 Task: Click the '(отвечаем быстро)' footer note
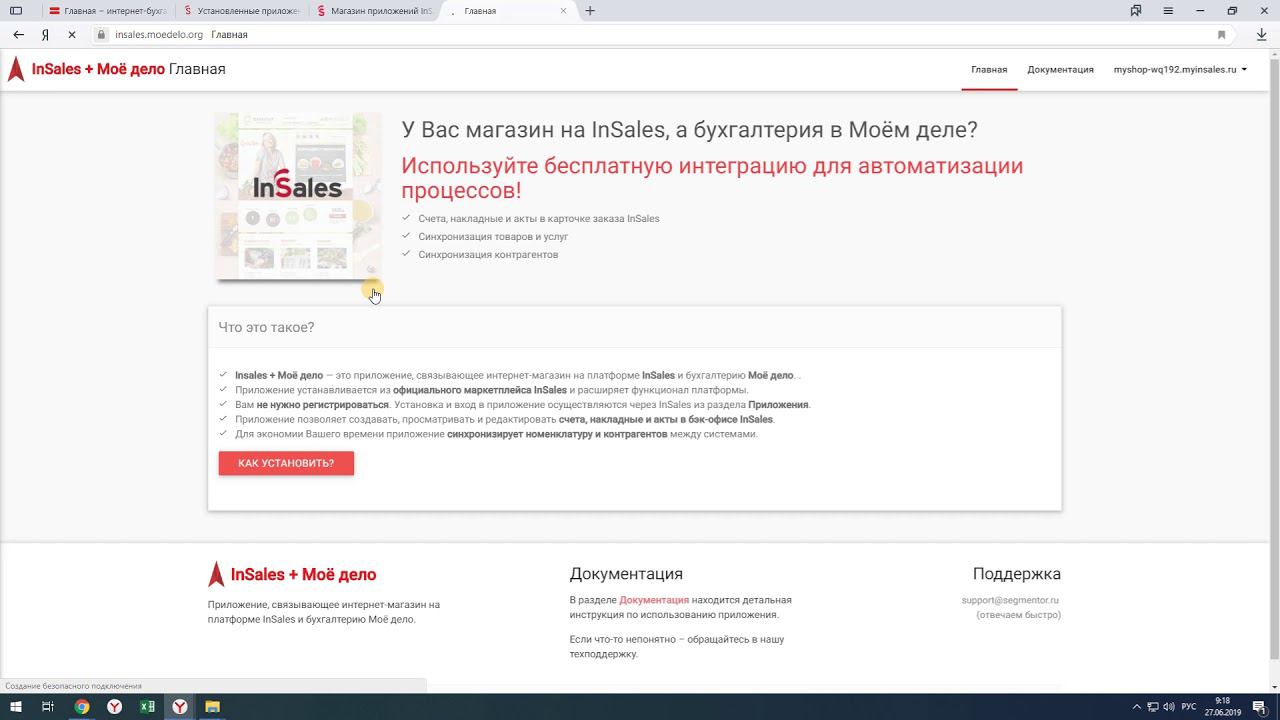coord(1018,615)
